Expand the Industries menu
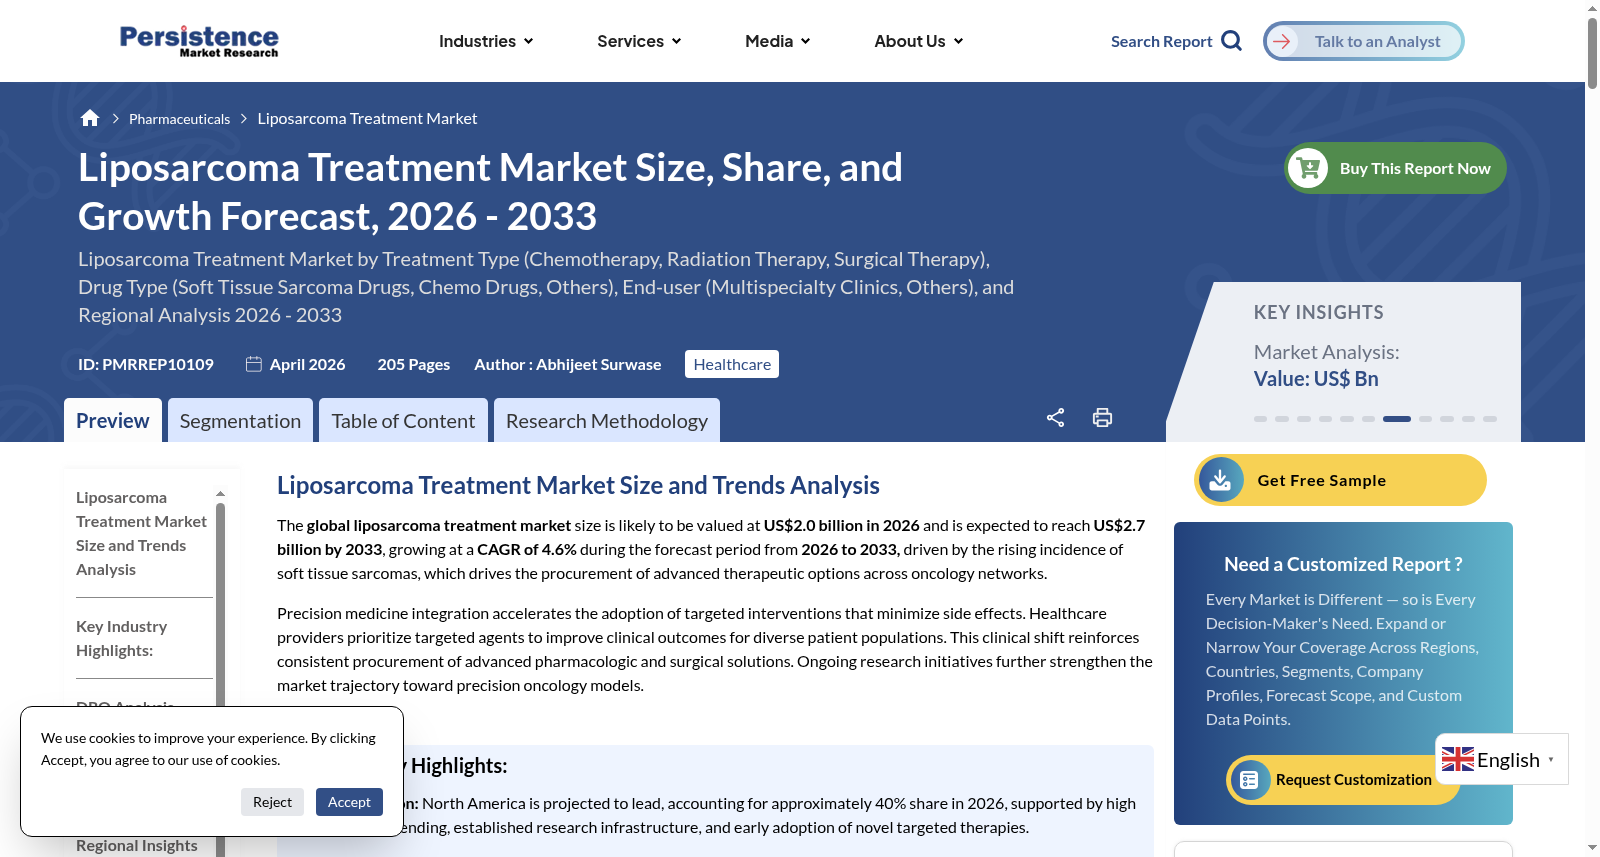 [x=486, y=41]
